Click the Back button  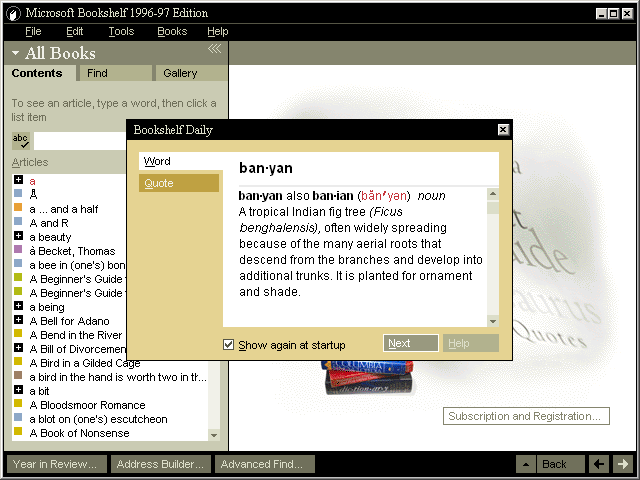(561, 464)
